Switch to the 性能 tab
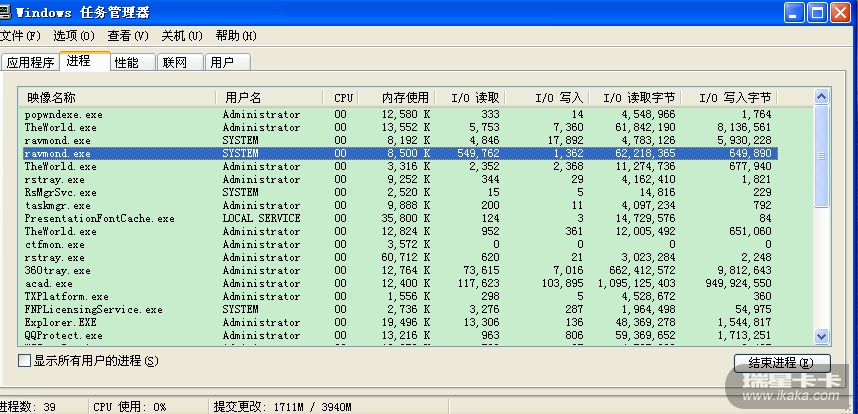 coord(133,62)
